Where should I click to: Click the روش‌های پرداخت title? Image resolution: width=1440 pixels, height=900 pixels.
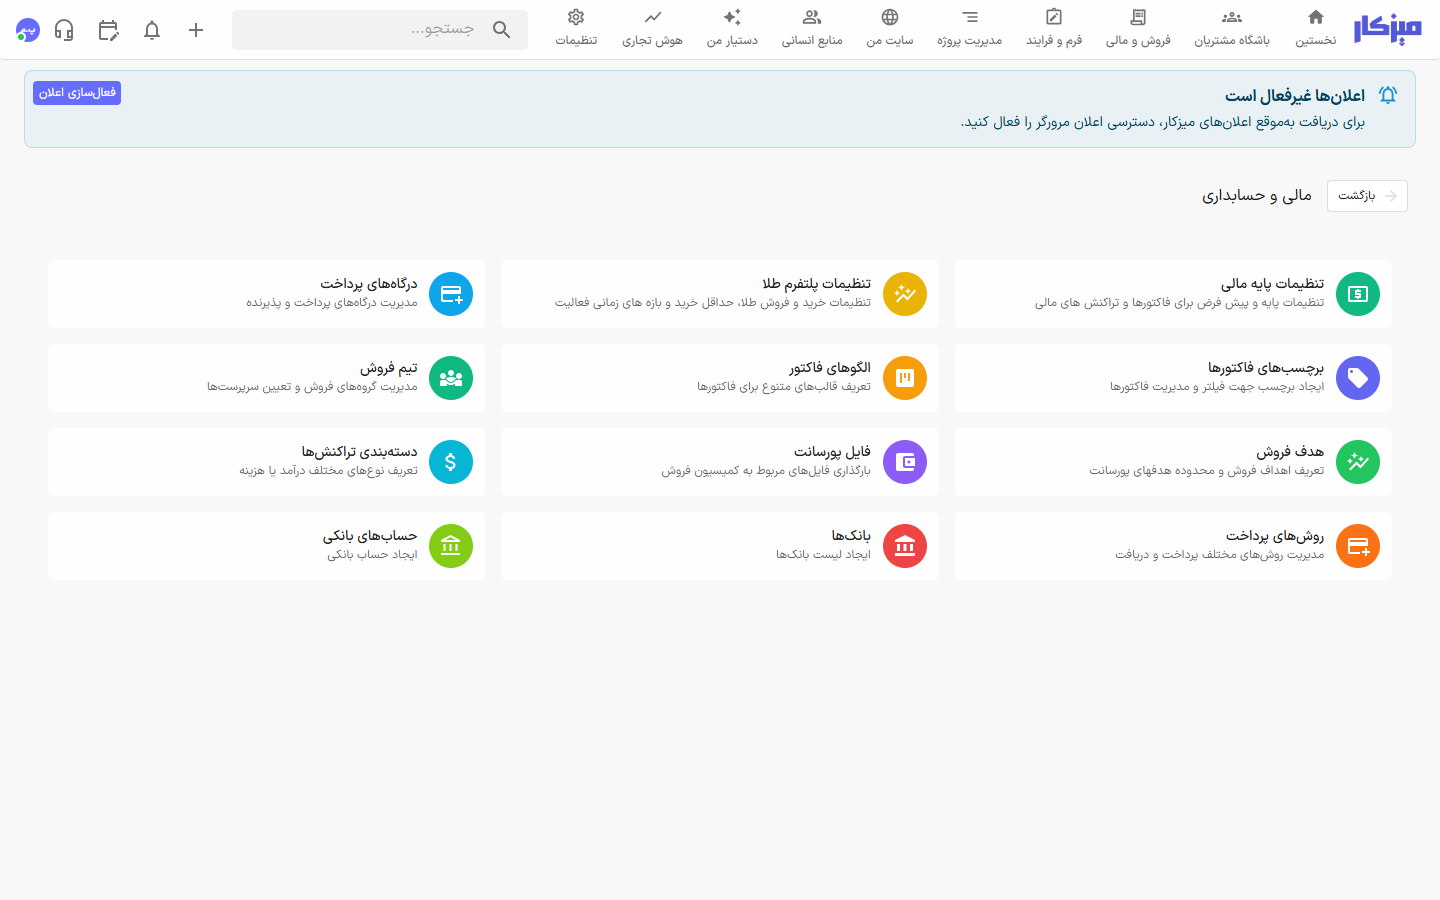[1275, 536]
